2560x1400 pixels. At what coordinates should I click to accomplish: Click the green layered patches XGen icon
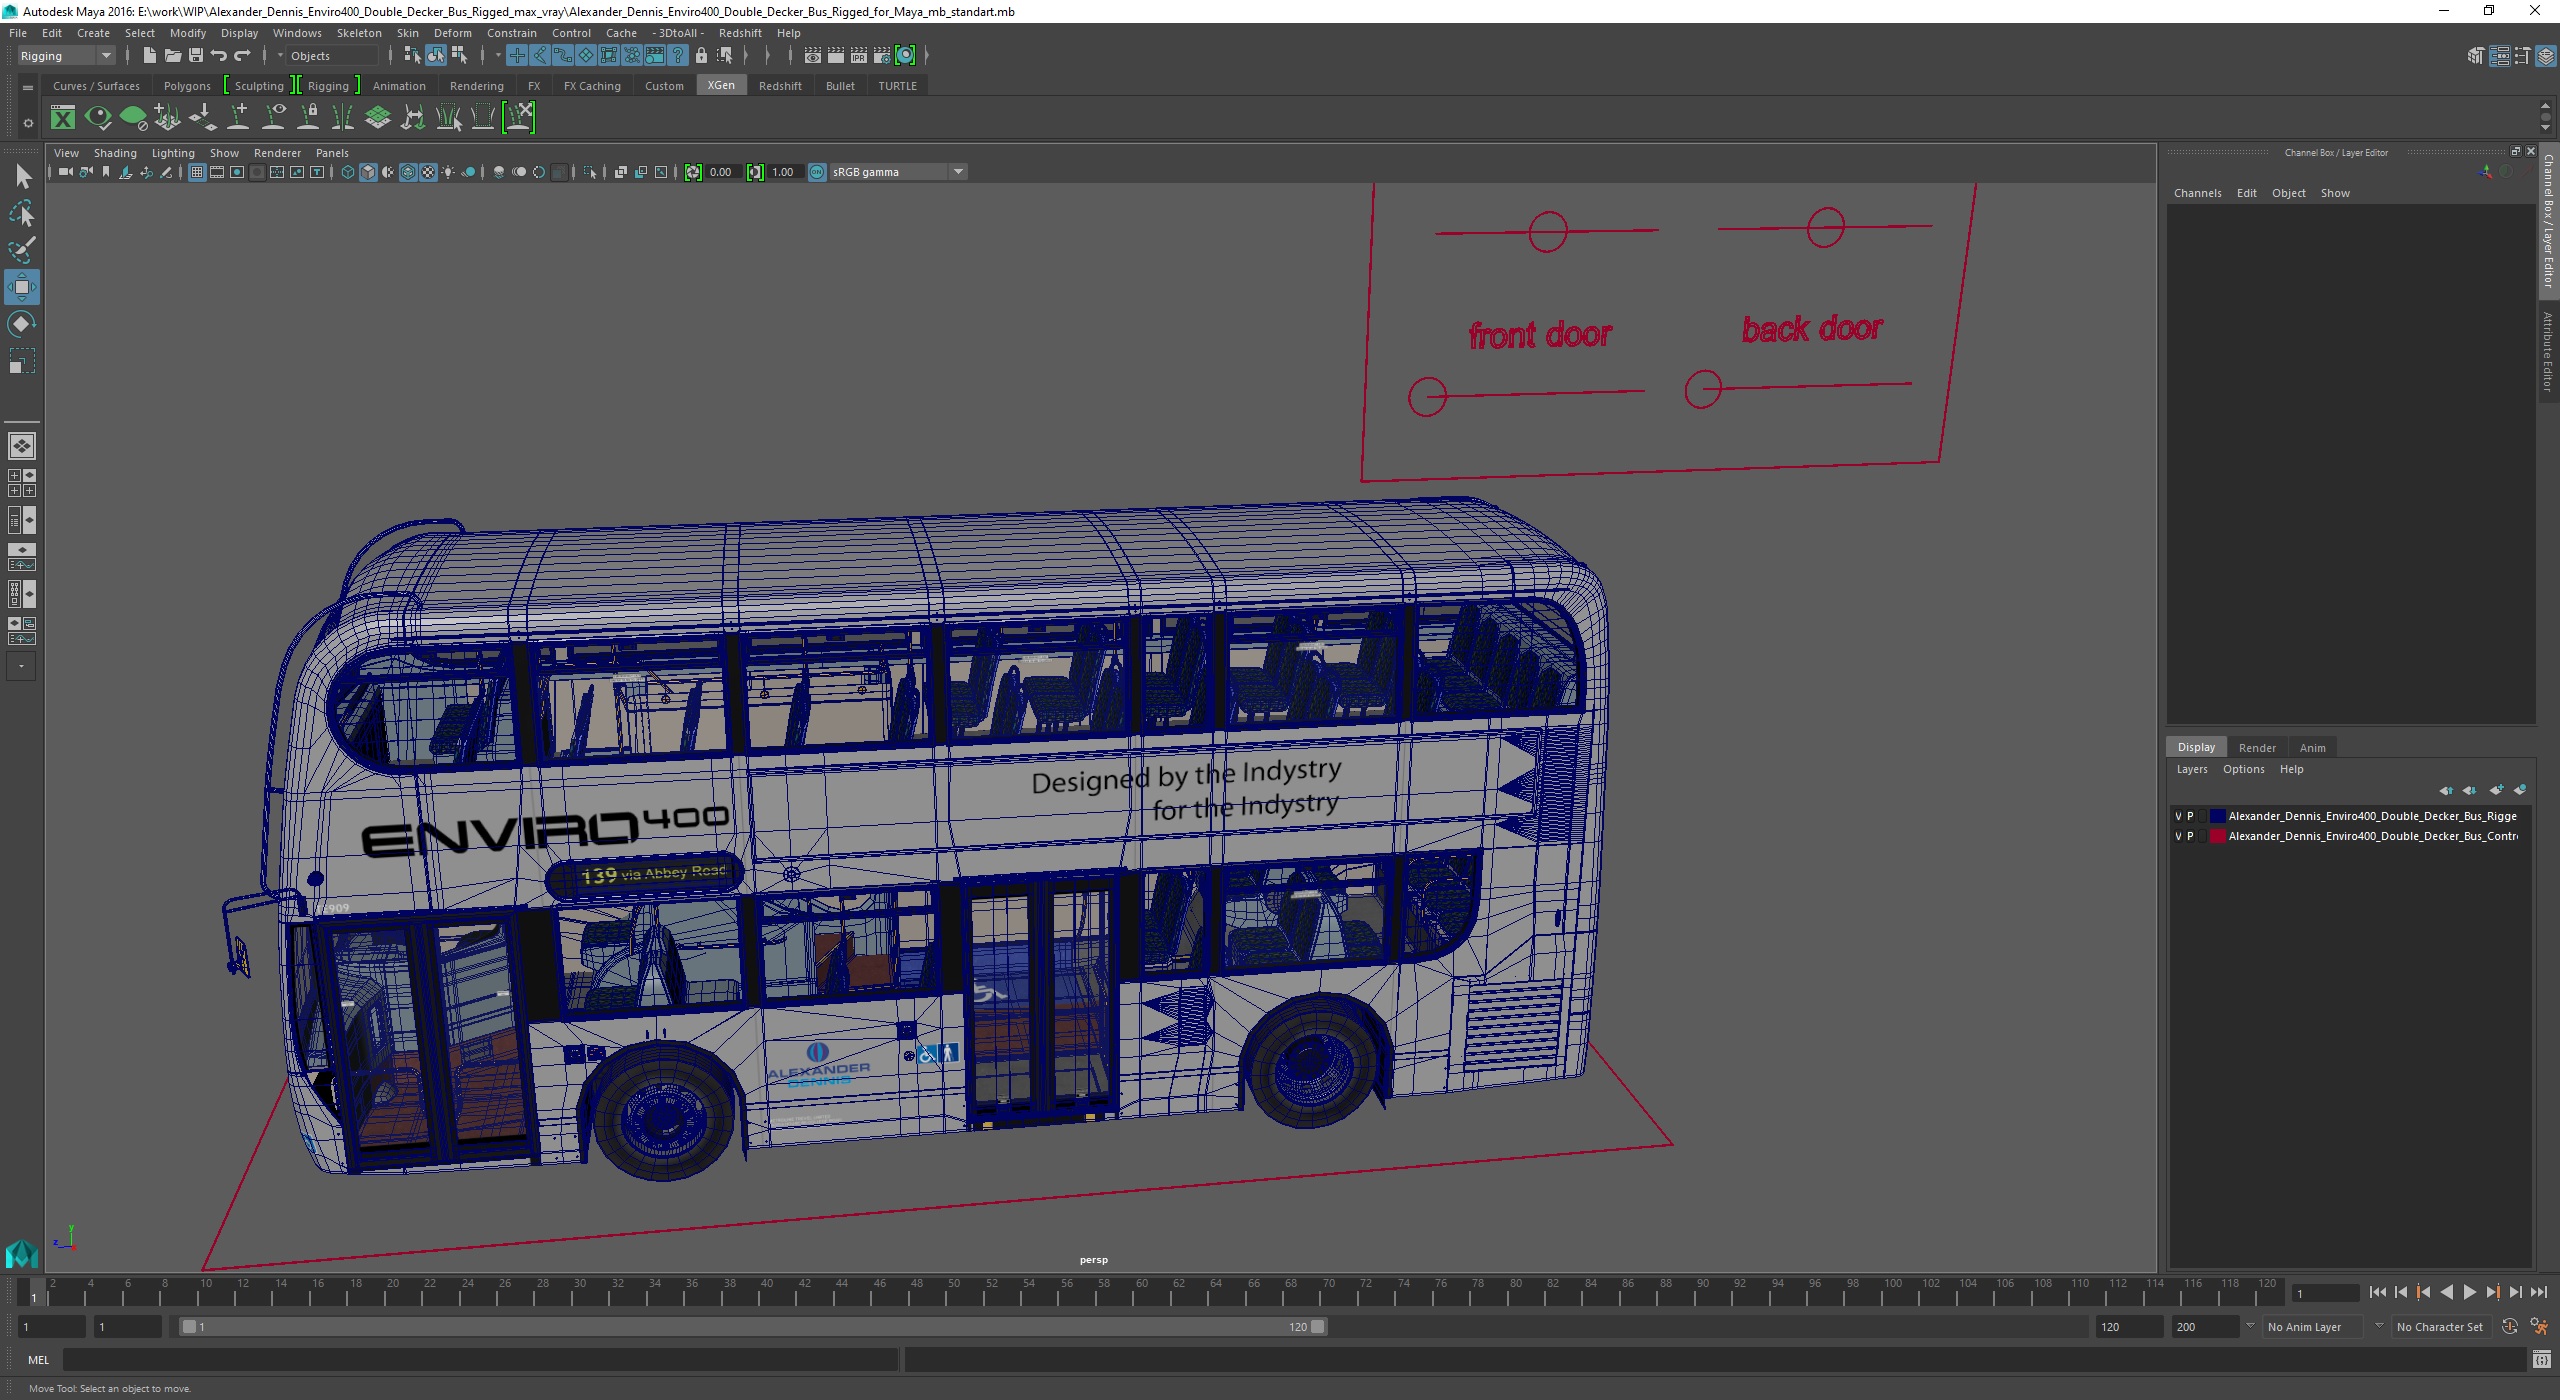(378, 118)
